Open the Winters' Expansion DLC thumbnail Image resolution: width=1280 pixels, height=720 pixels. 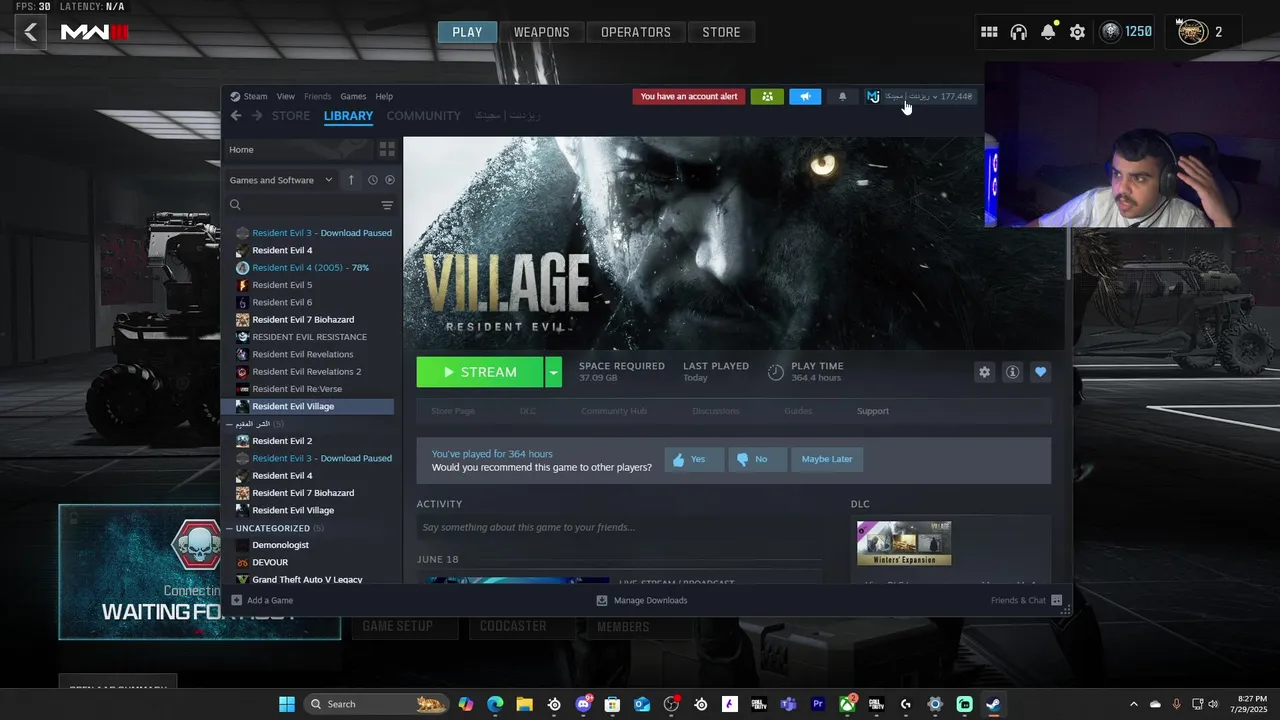[904, 543]
